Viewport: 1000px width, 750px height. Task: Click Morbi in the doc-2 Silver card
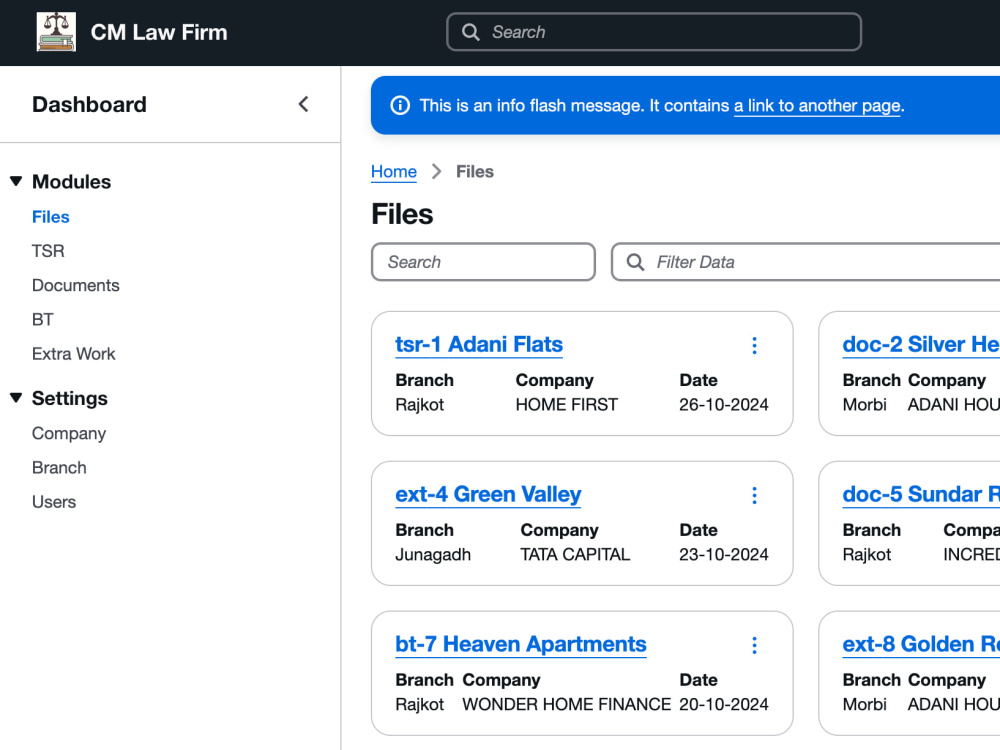coord(864,405)
